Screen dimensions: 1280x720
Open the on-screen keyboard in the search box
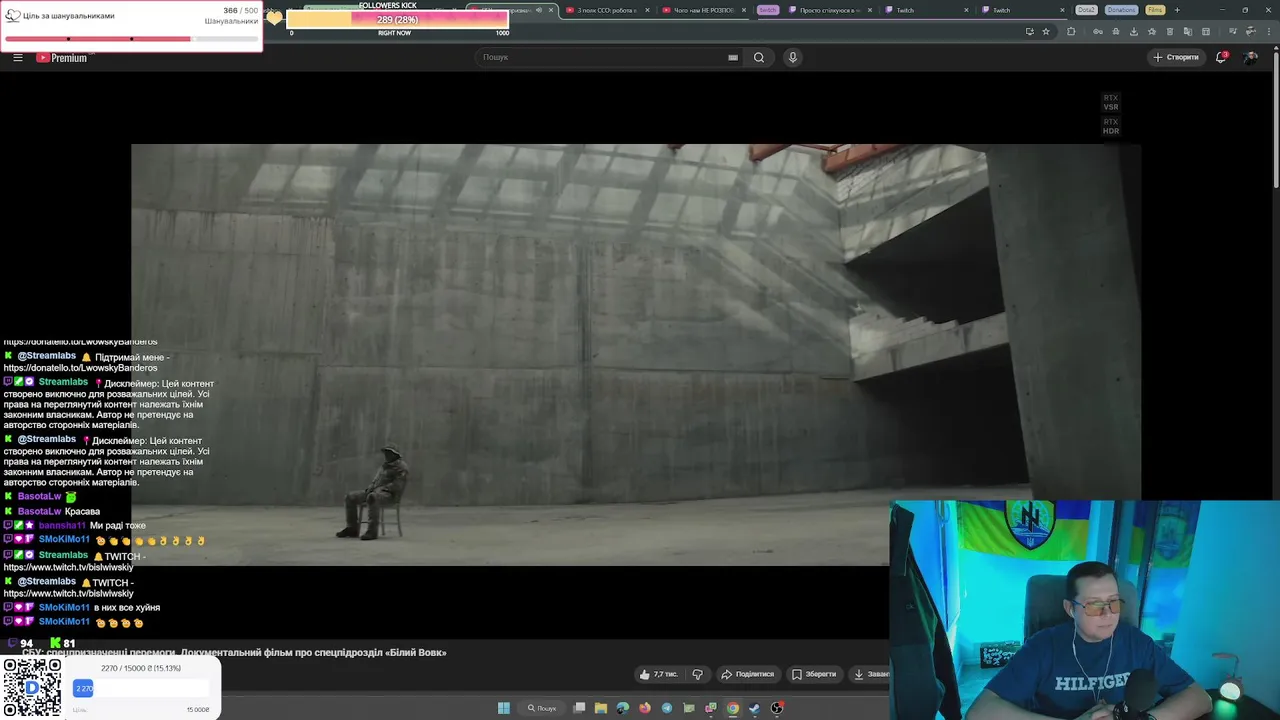(x=733, y=57)
